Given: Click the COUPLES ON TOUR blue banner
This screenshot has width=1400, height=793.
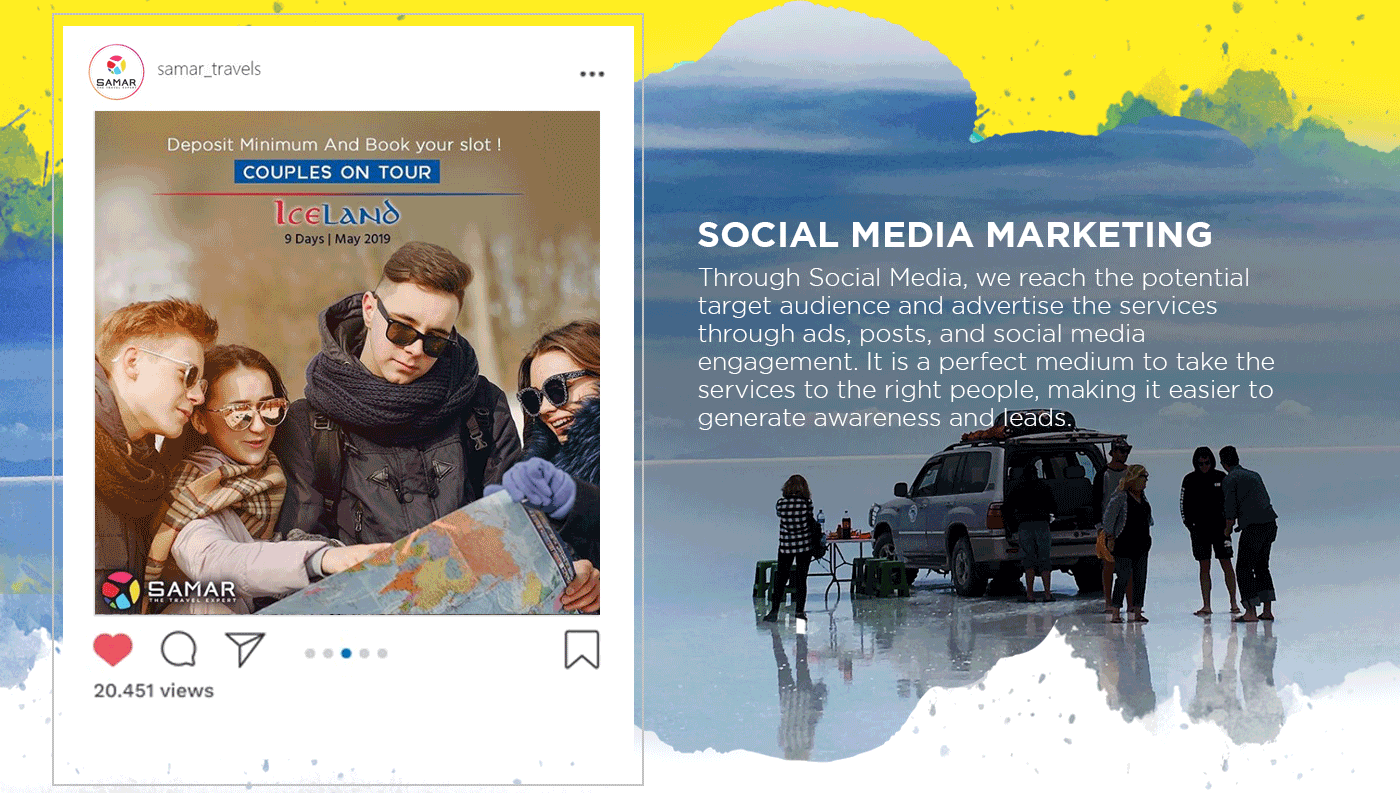Looking at the screenshot, I should (337, 172).
